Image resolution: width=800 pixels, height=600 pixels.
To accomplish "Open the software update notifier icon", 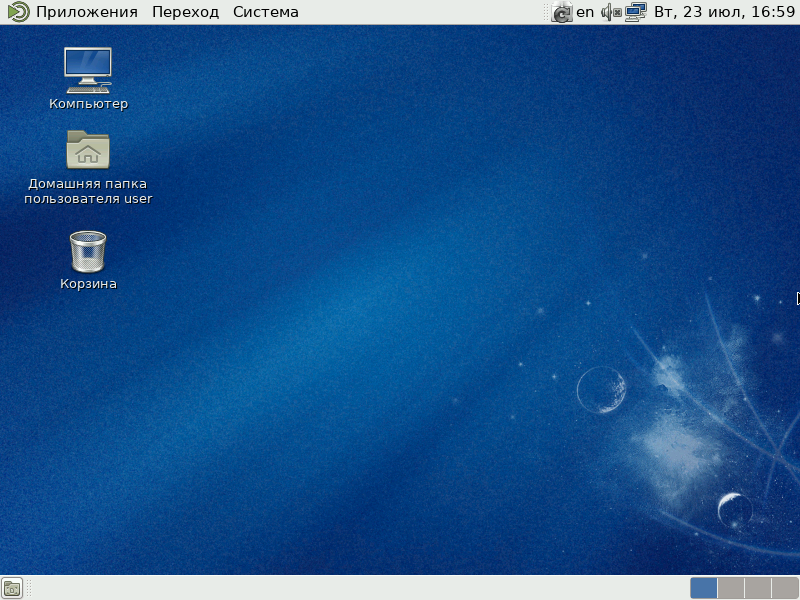I will coord(562,12).
